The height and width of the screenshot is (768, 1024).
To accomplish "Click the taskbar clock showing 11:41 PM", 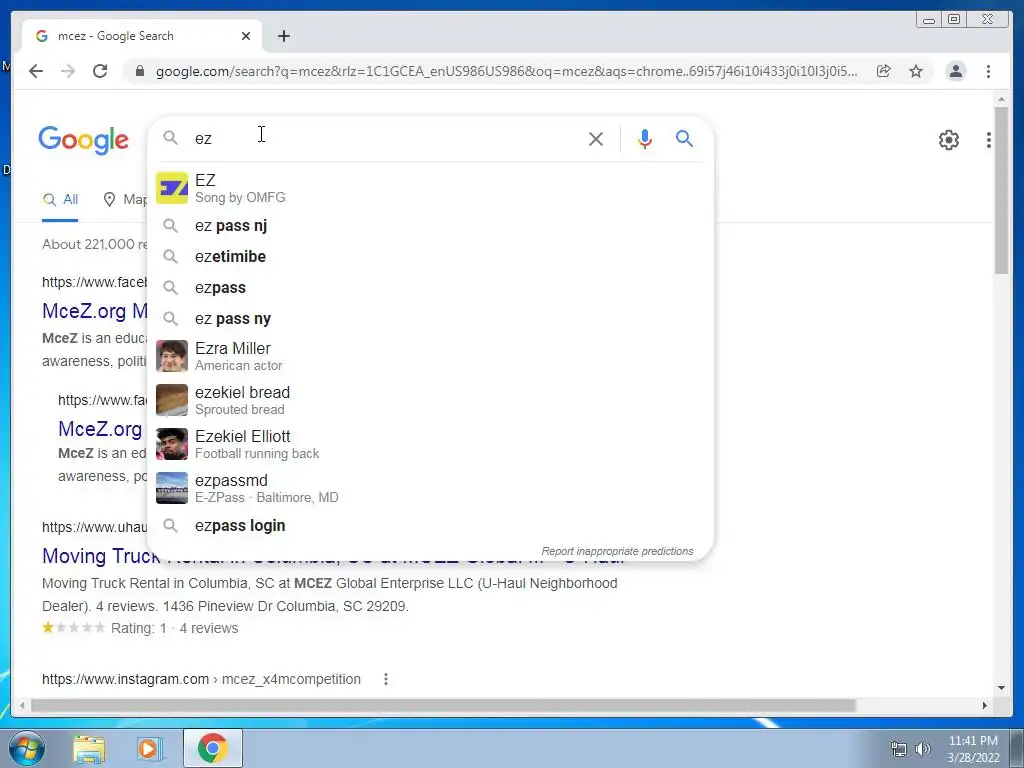I will [x=973, y=749].
